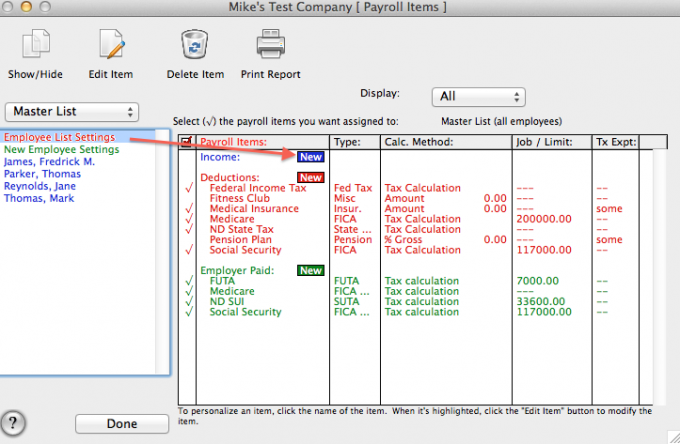Click the Delete Item trash icon
The image size is (680, 444).
click(x=194, y=43)
